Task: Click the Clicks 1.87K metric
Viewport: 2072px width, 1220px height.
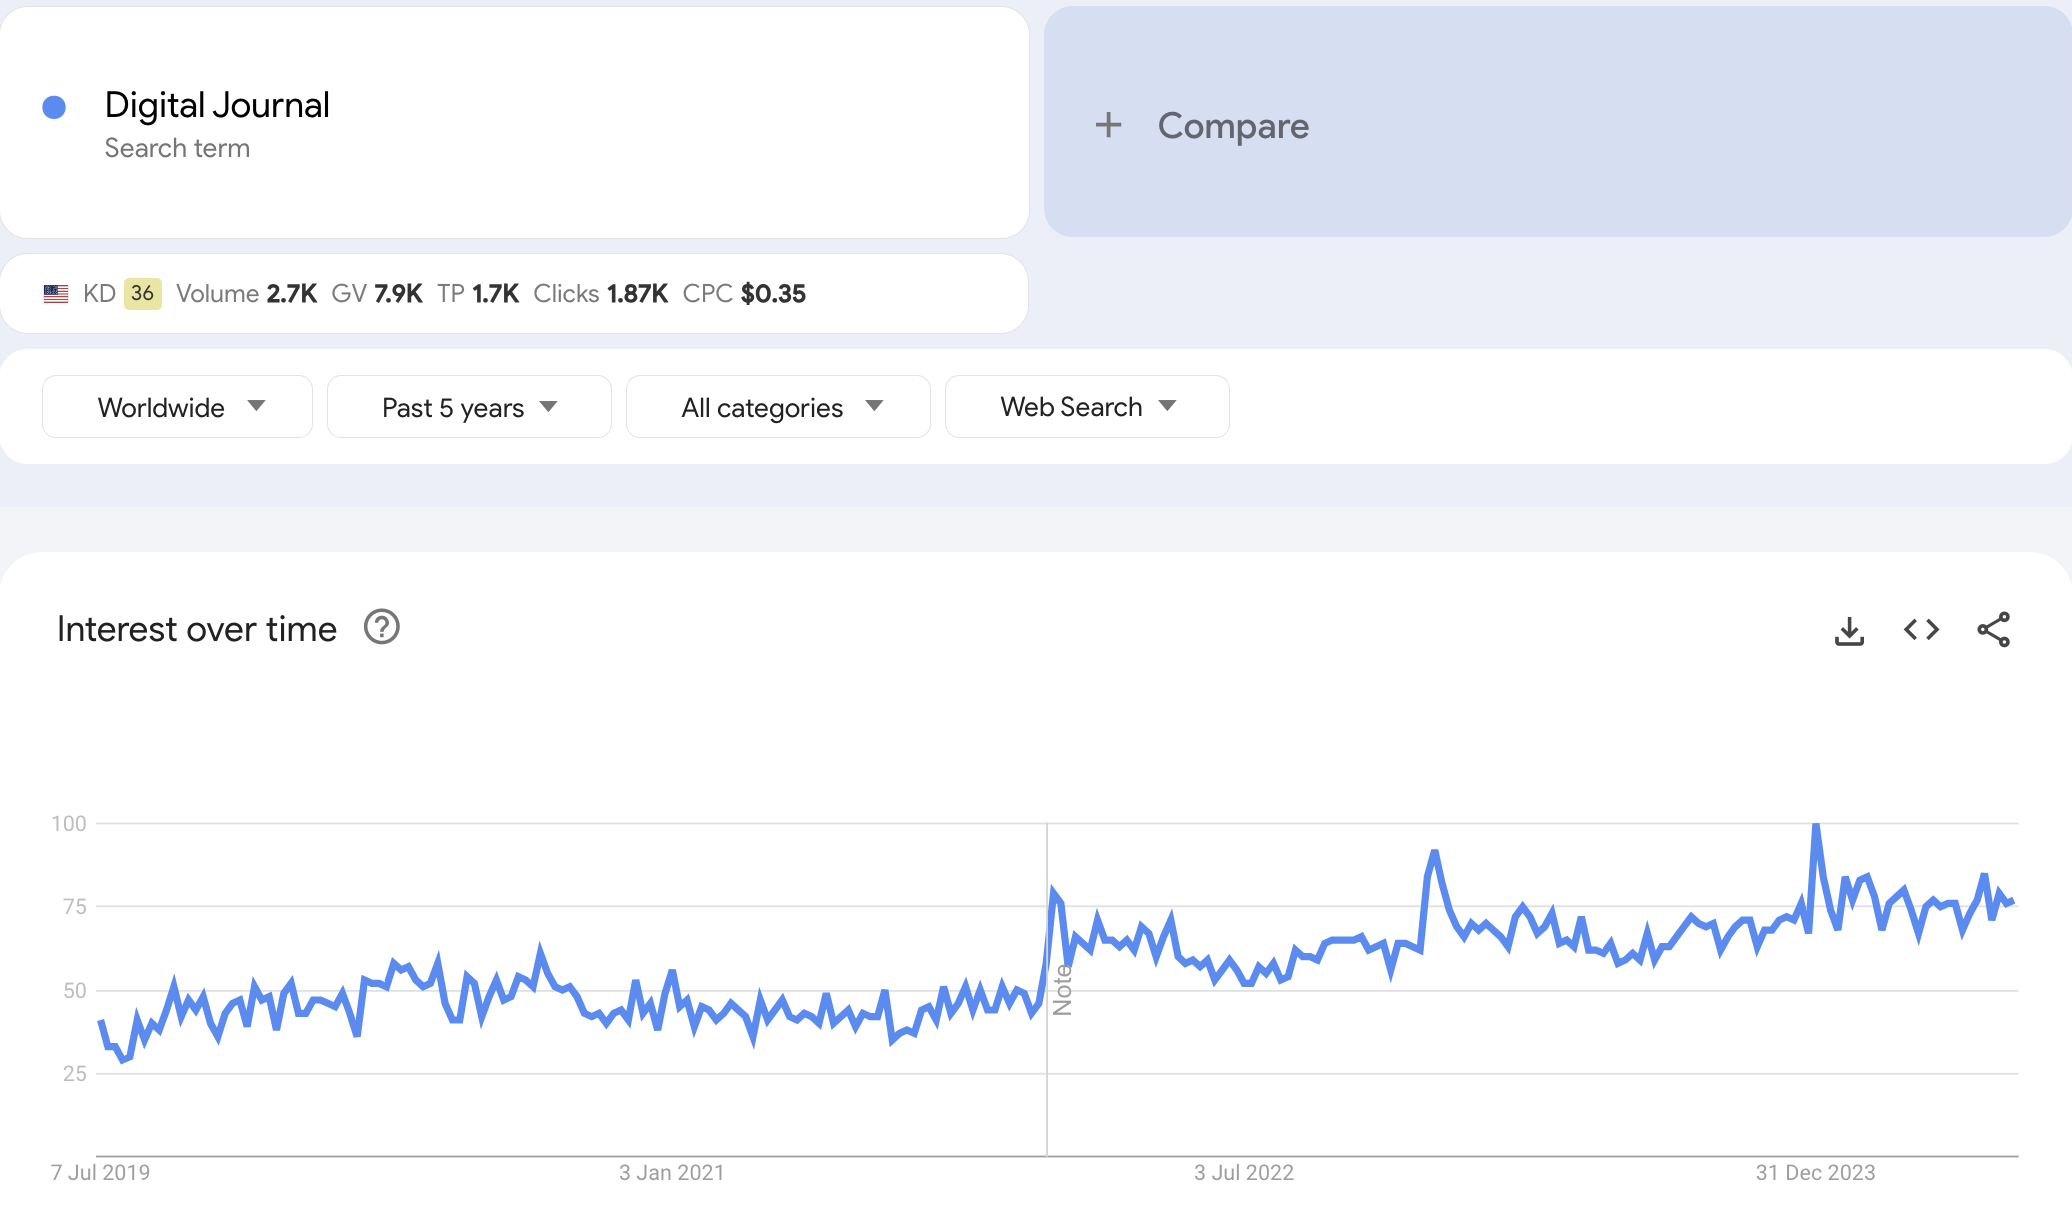Action: [x=600, y=294]
